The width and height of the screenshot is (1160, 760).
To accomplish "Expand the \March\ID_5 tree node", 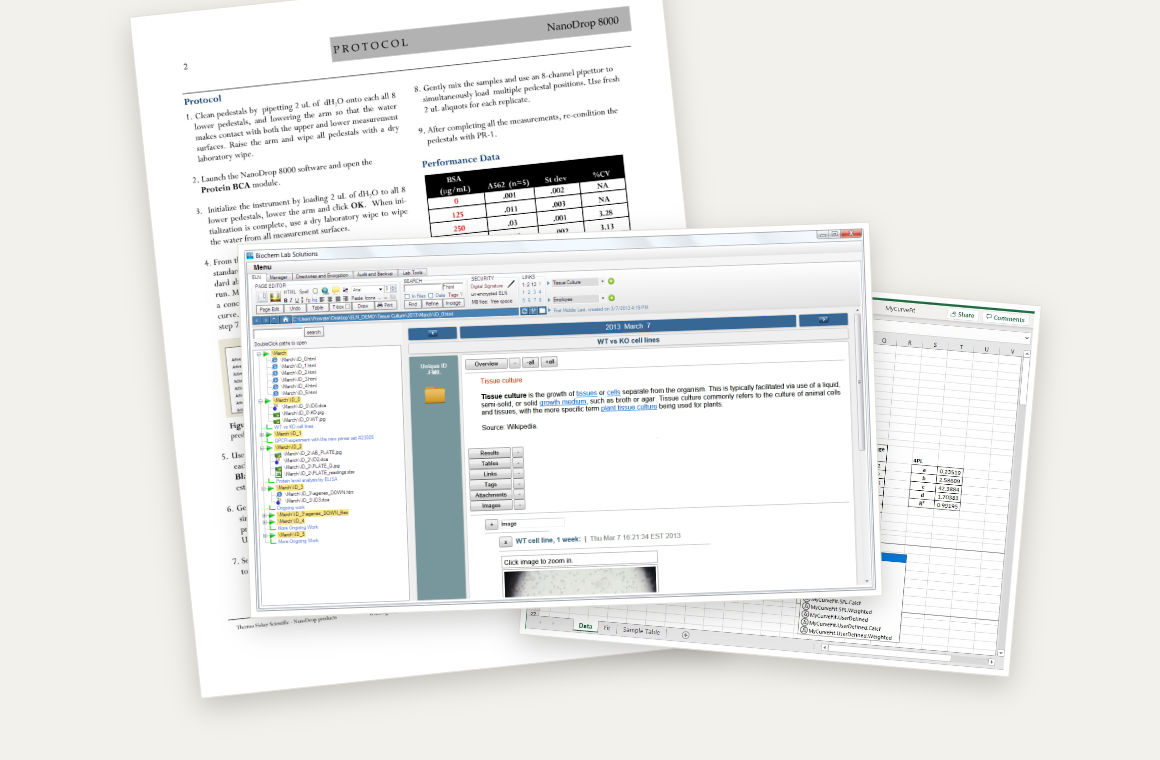I will (x=265, y=535).
